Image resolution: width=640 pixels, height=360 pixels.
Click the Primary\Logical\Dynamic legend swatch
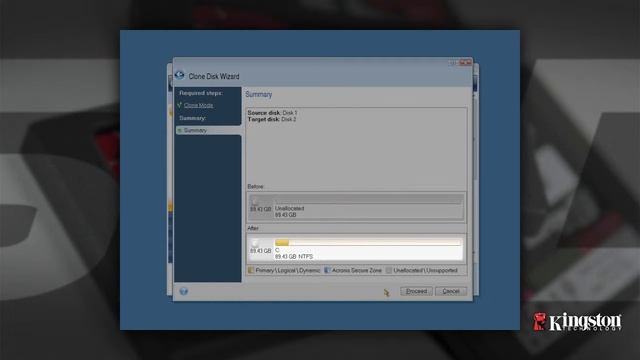pos(251,270)
